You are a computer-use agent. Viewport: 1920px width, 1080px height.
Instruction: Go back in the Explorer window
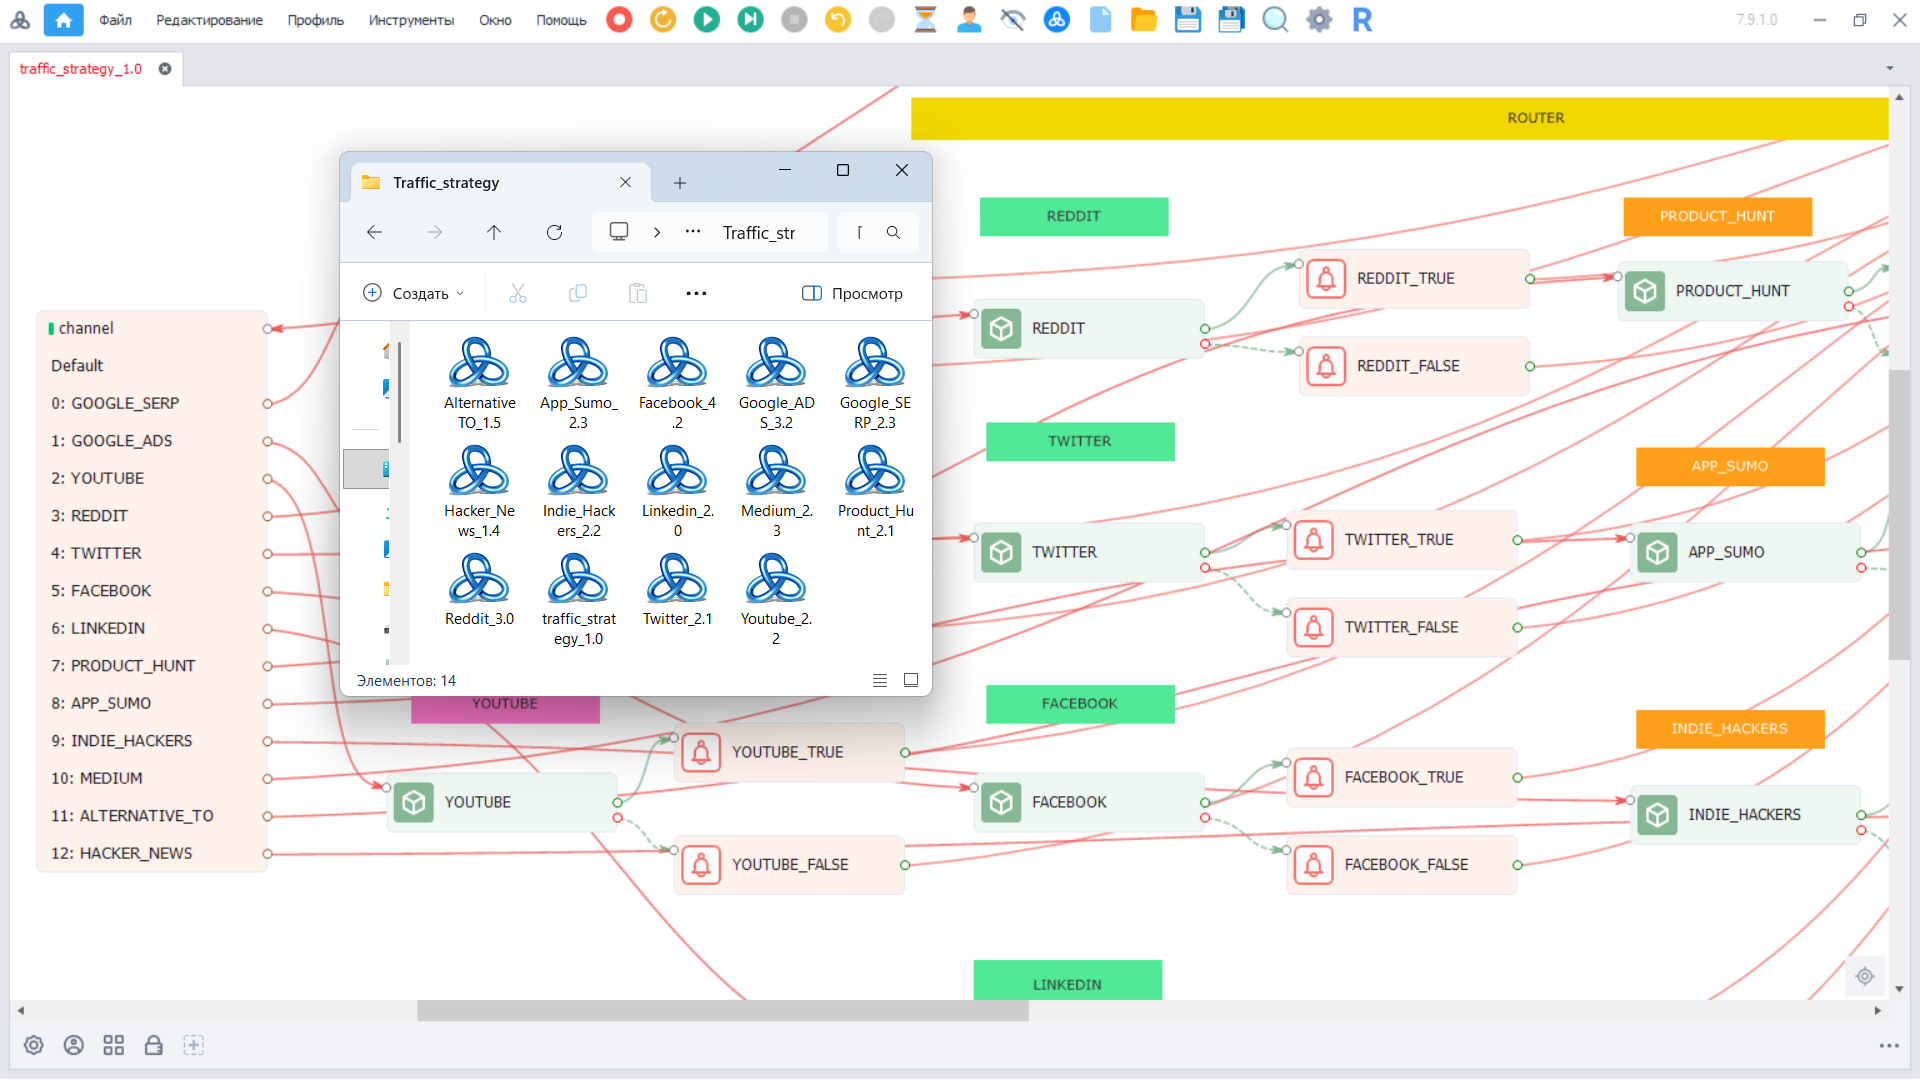coord(375,232)
